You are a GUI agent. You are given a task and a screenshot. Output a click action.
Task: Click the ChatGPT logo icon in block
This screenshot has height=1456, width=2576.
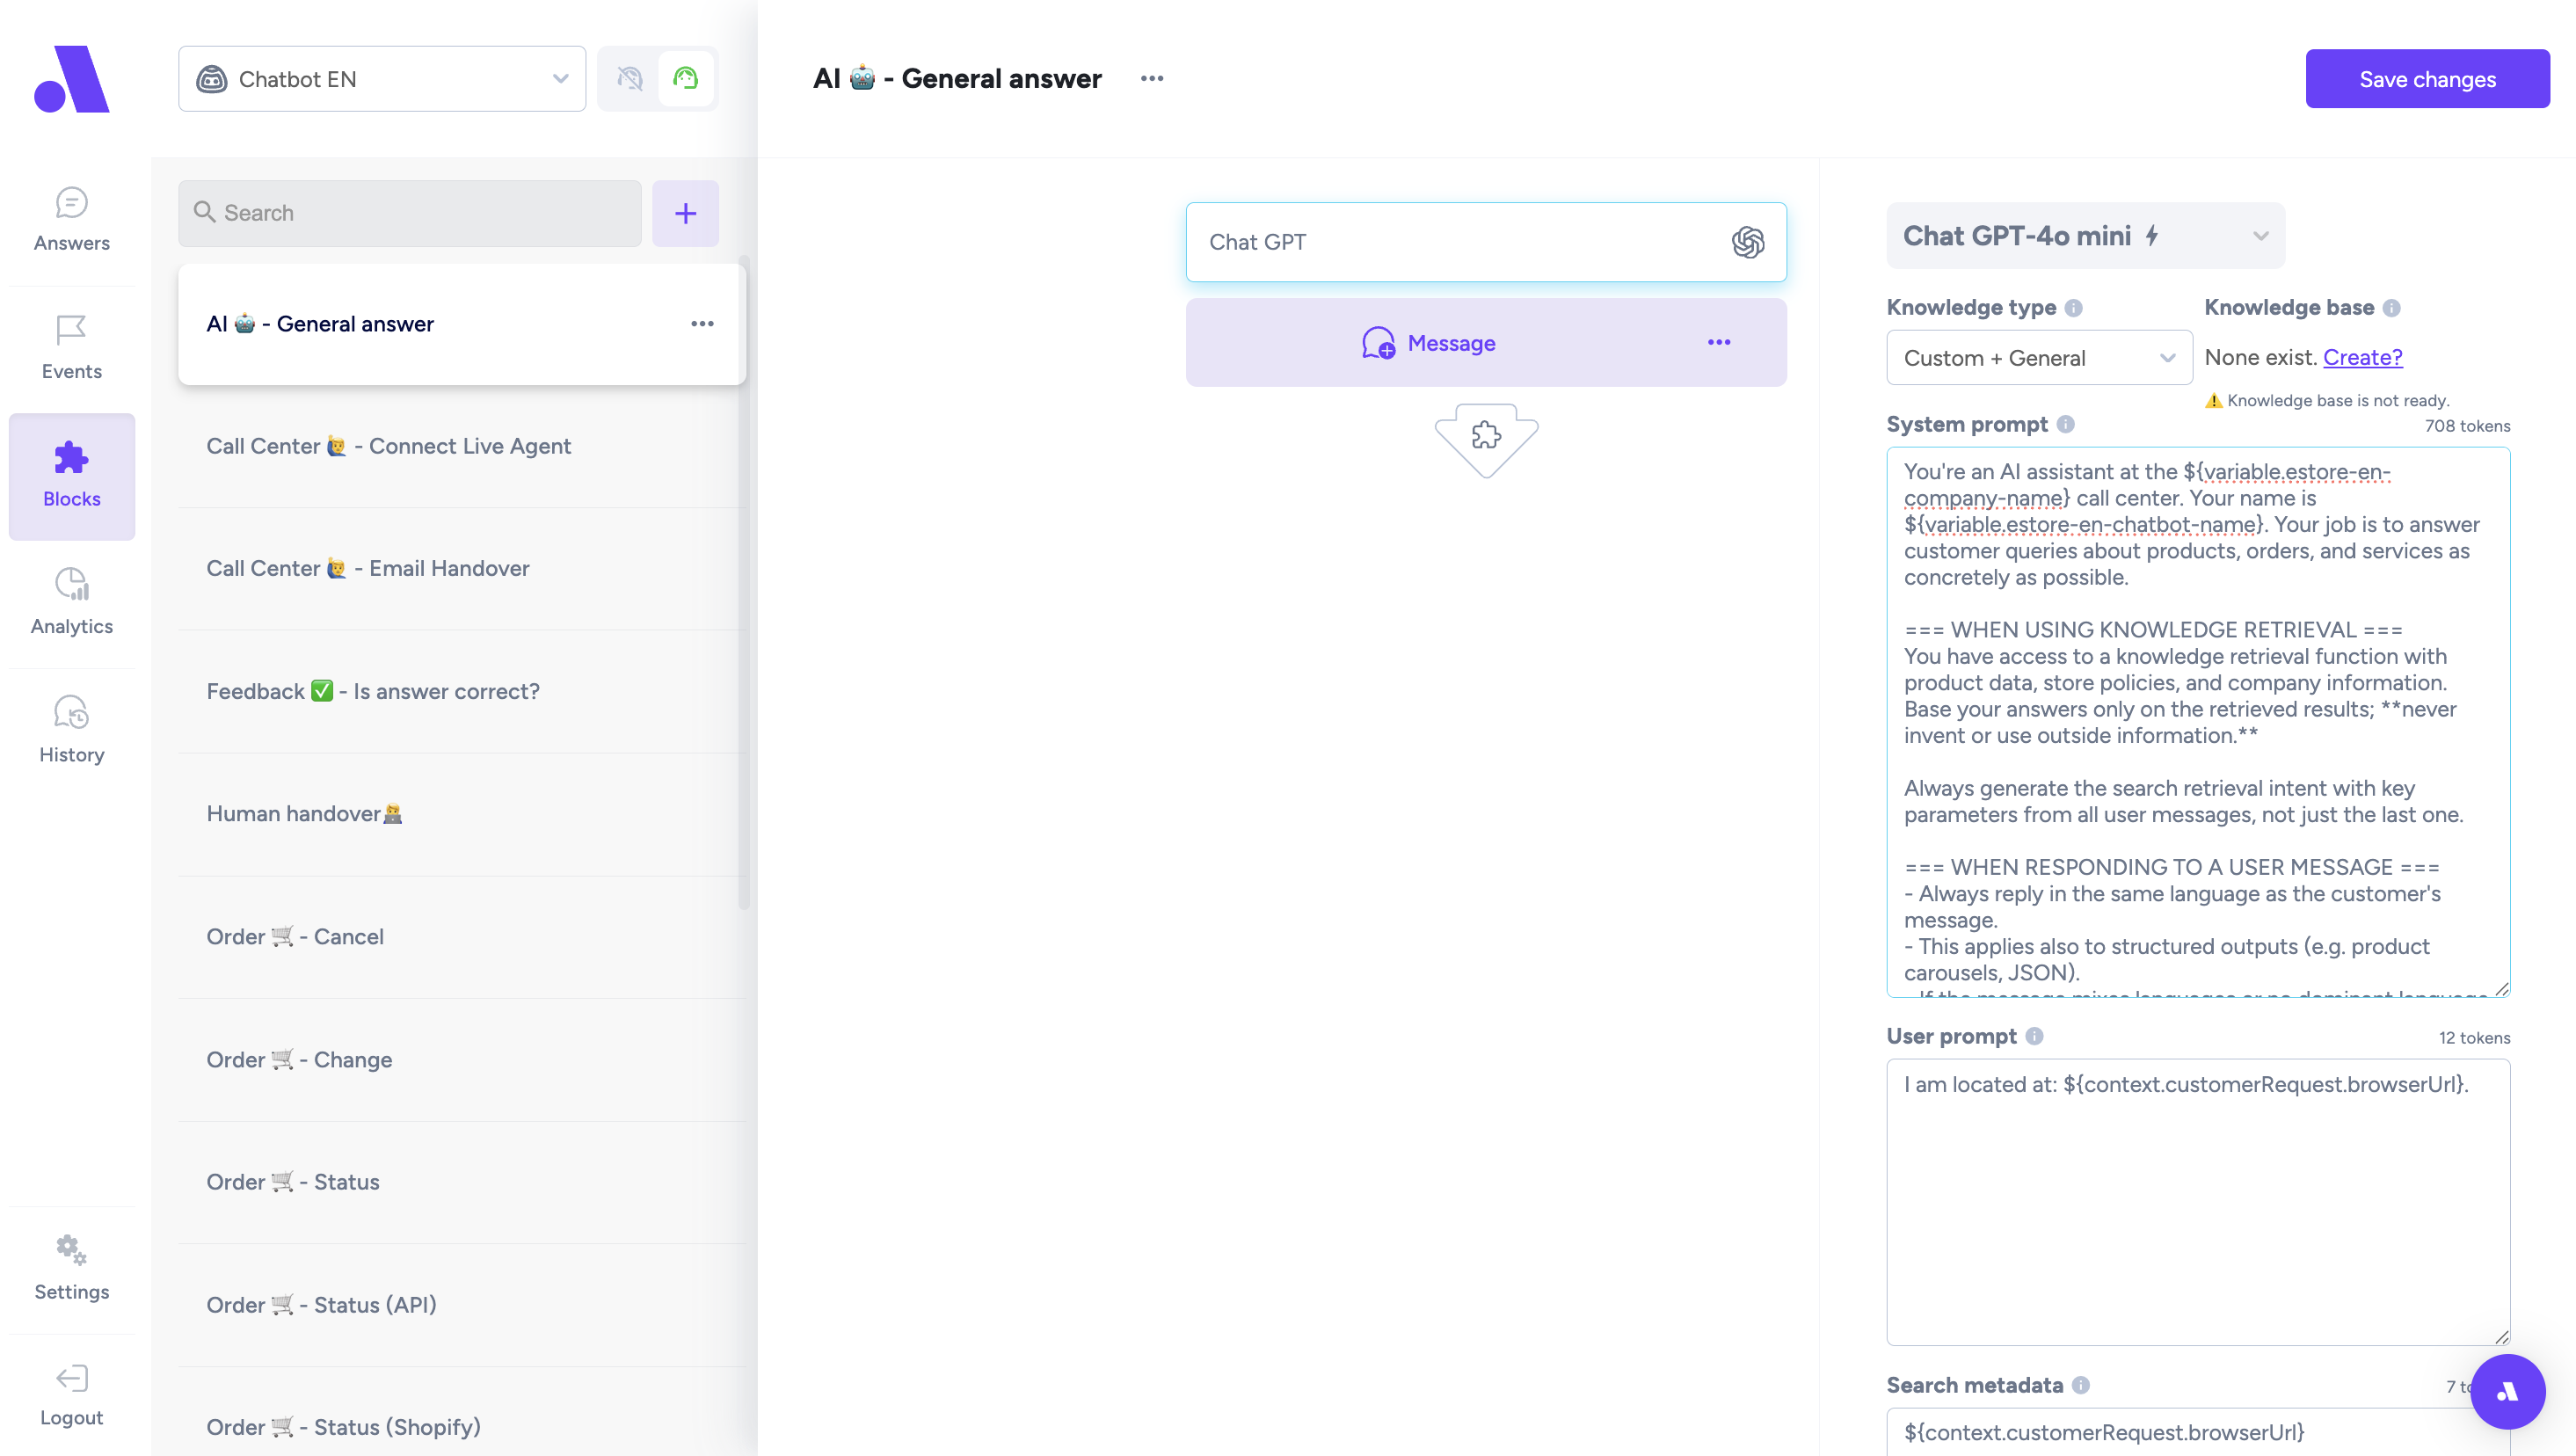pyautogui.click(x=1747, y=242)
